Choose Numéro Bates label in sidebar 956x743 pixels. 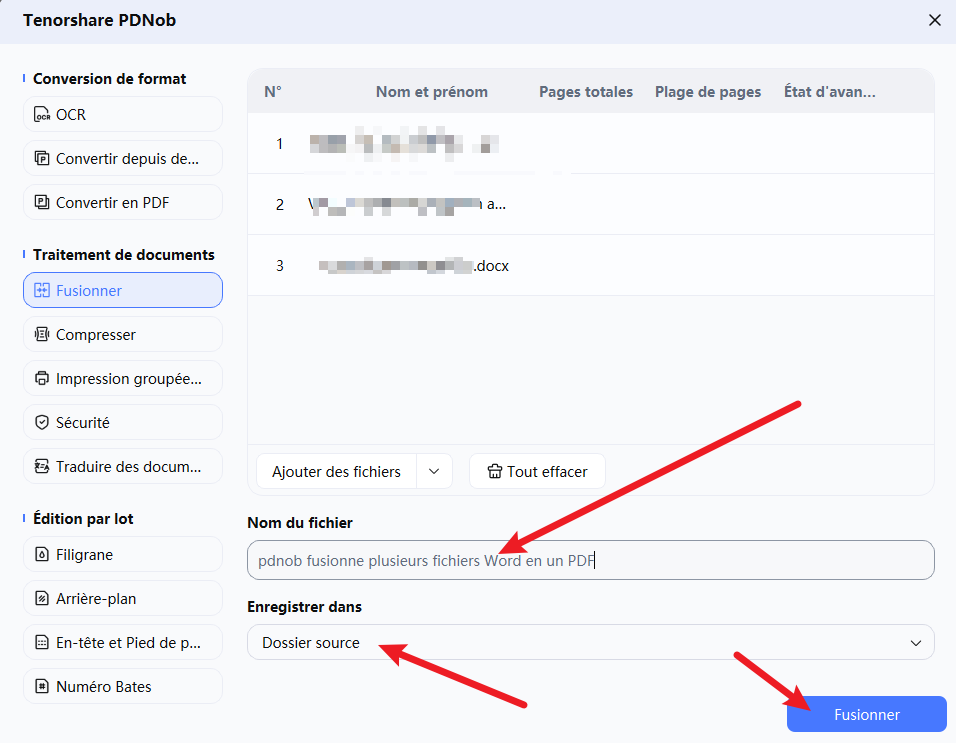(x=104, y=686)
